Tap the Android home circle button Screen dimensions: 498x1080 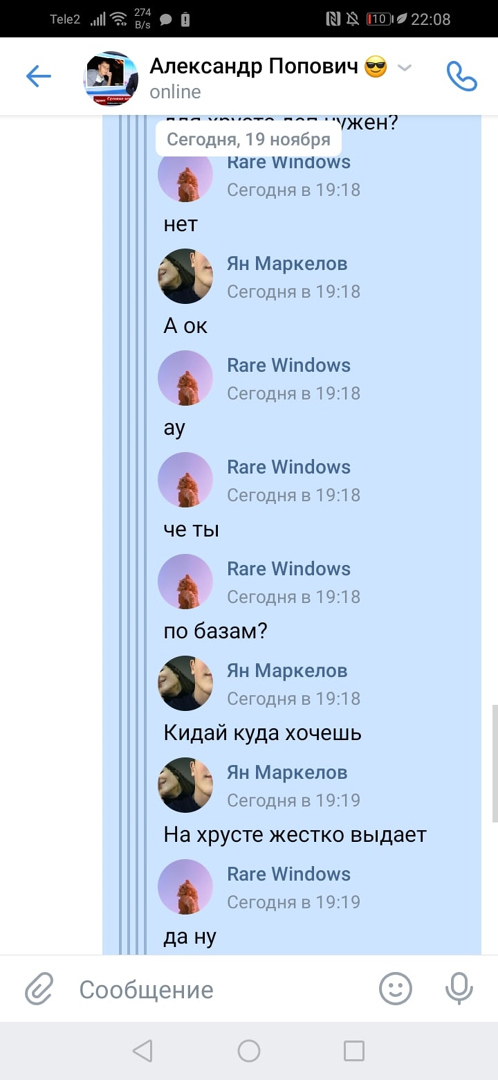click(249, 1050)
